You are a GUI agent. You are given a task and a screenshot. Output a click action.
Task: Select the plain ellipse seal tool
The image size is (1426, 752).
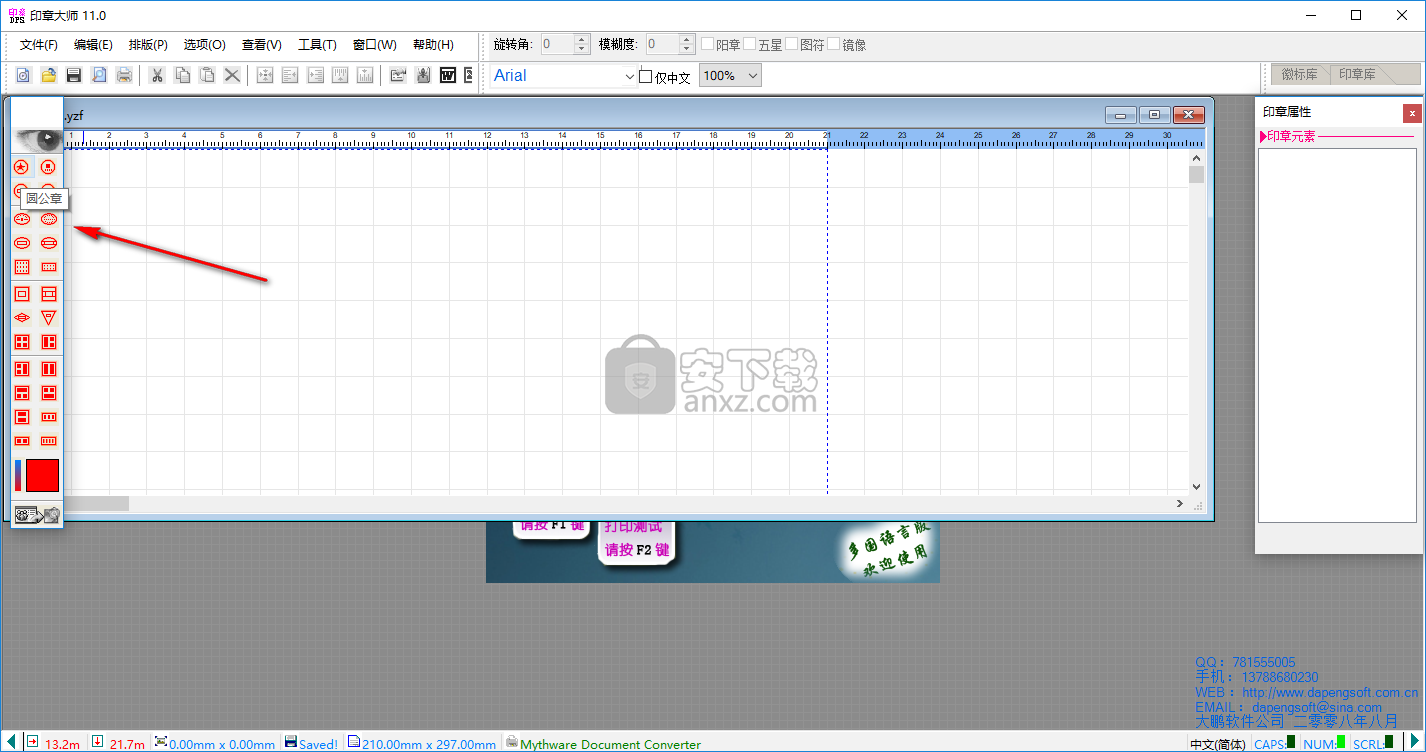(22, 243)
